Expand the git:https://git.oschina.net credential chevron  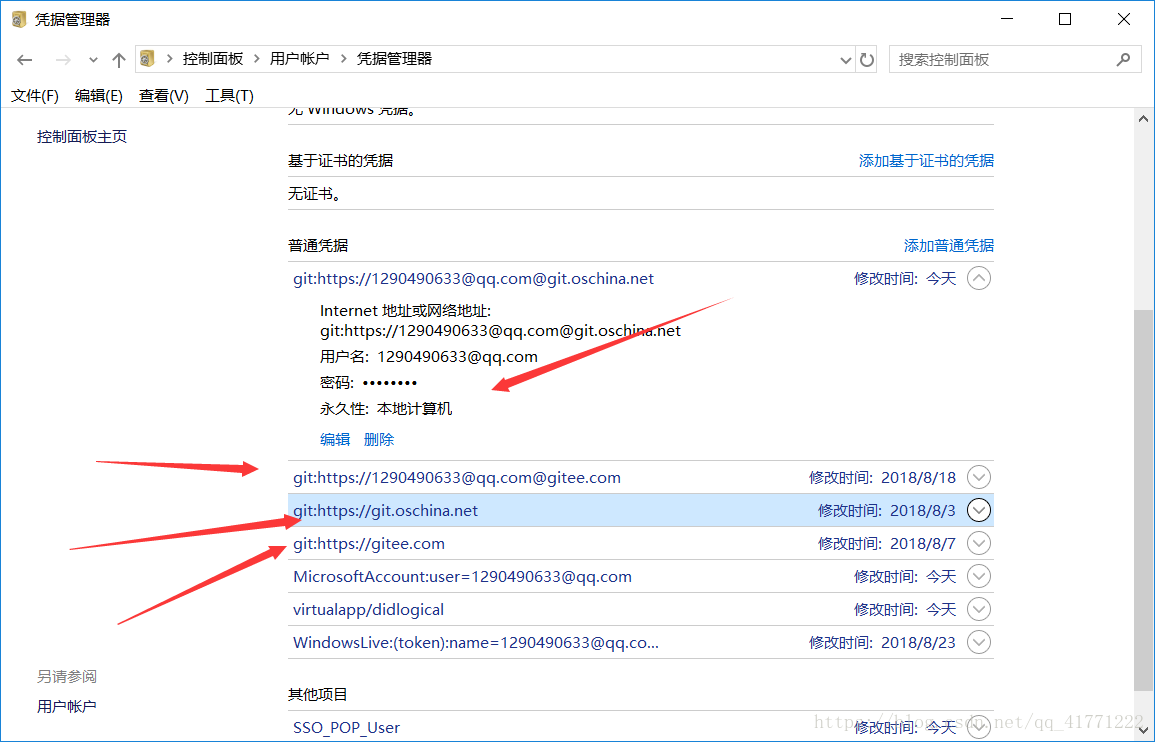[978, 510]
